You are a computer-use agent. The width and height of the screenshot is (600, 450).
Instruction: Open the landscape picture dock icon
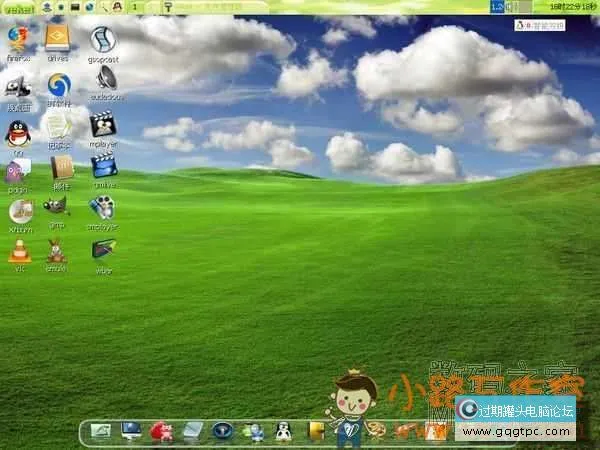[x=101, y=431]
